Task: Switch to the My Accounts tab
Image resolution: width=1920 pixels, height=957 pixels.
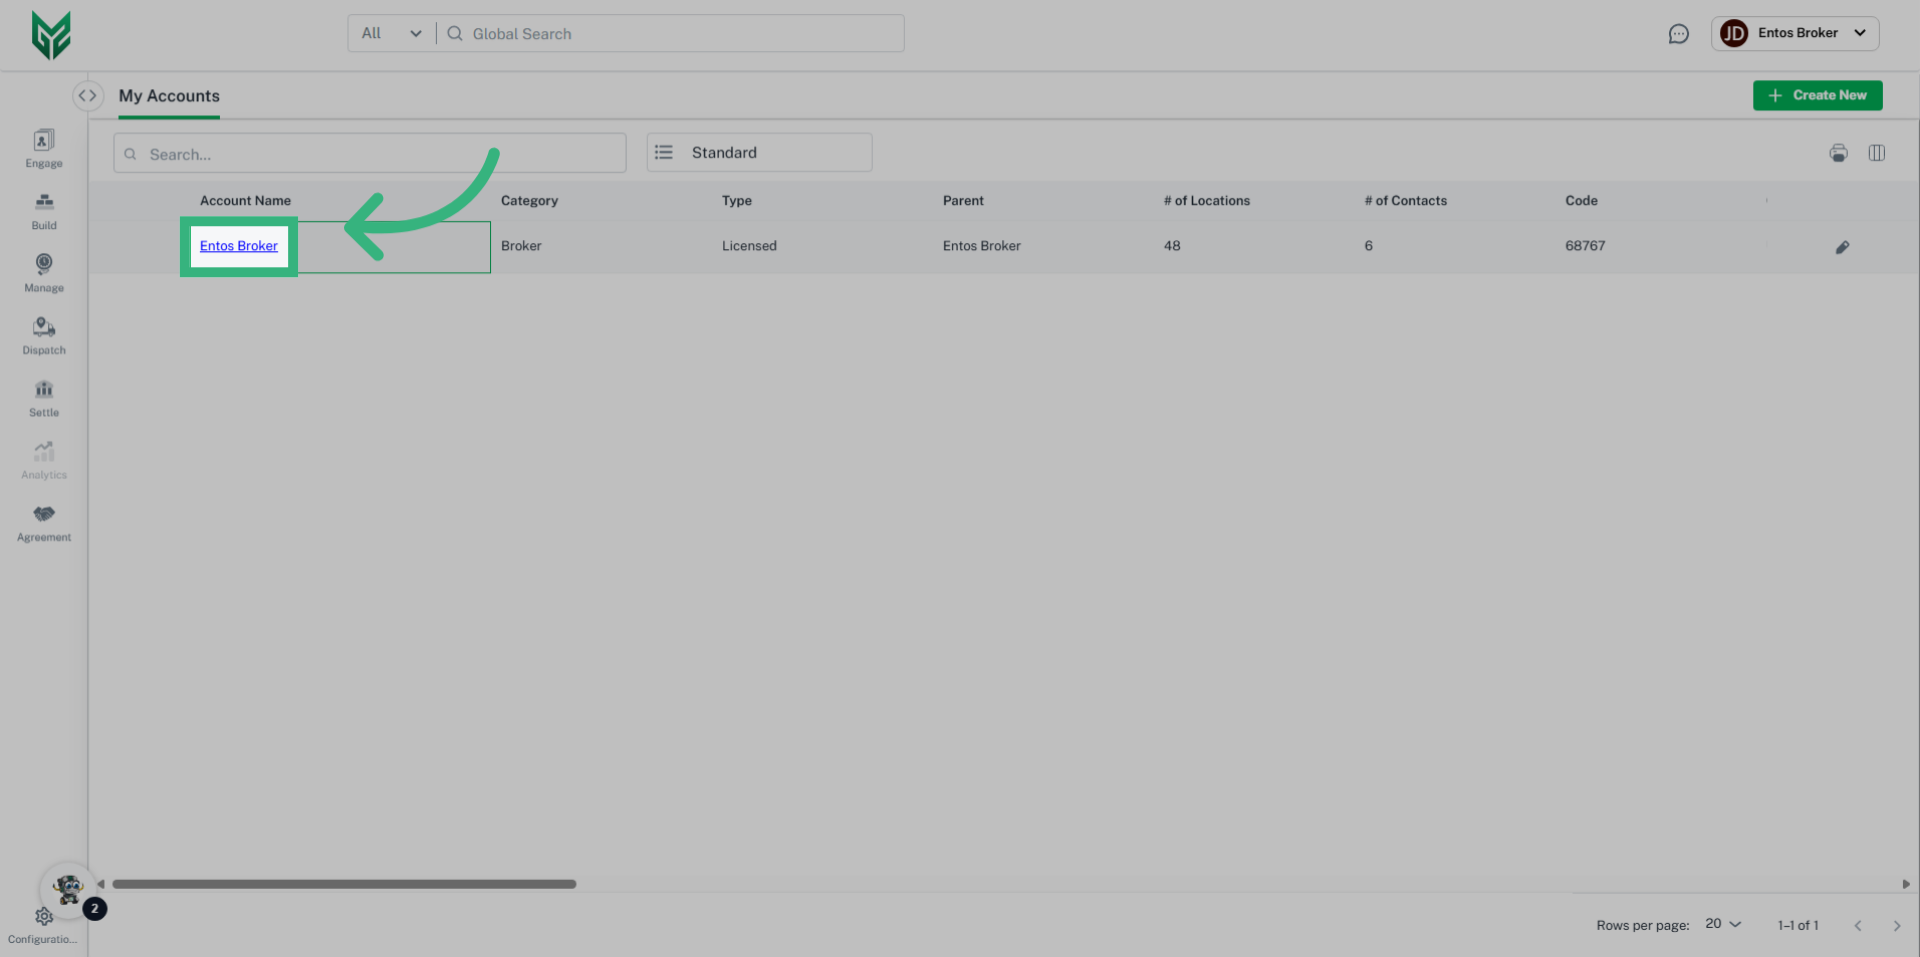Action: 168,96
